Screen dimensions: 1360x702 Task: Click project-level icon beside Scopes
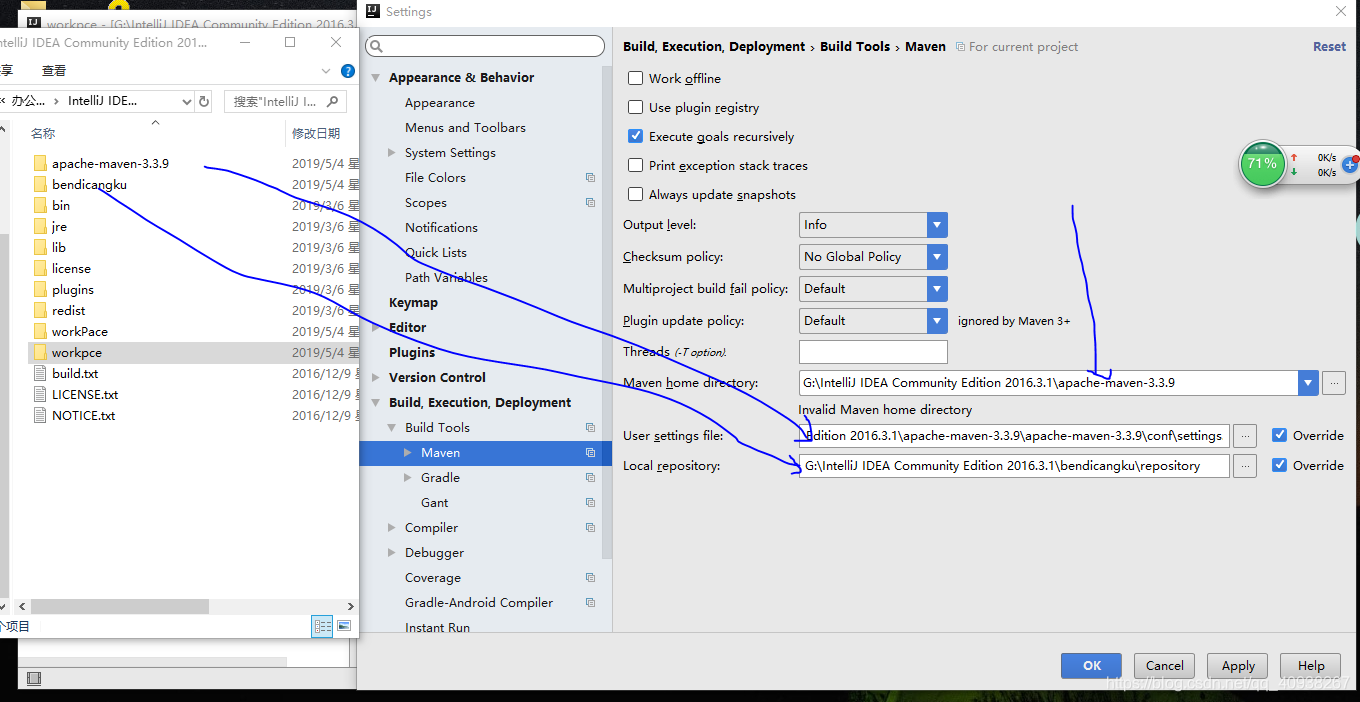(590, 203)
